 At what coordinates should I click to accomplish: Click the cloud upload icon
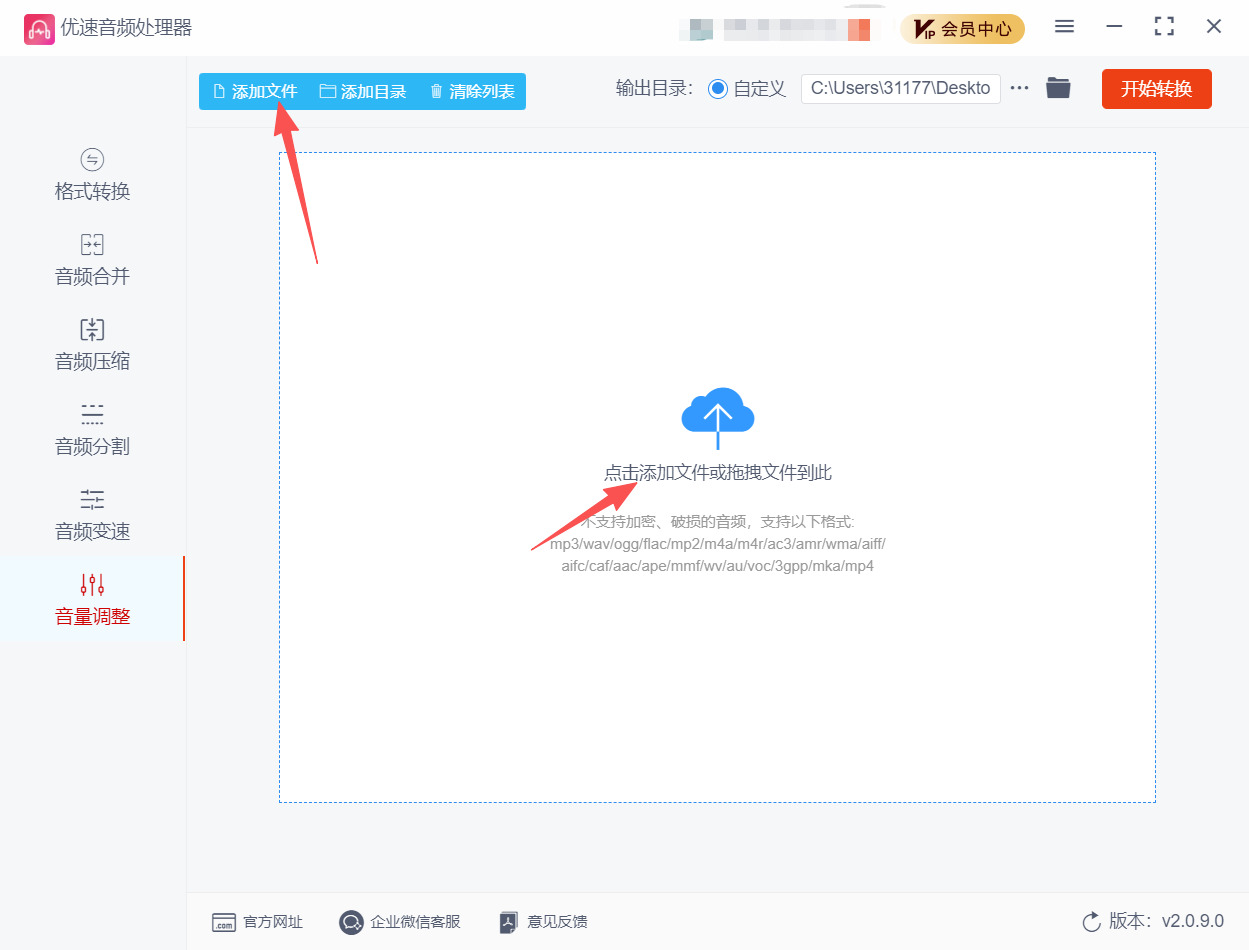tap(718, 417)
